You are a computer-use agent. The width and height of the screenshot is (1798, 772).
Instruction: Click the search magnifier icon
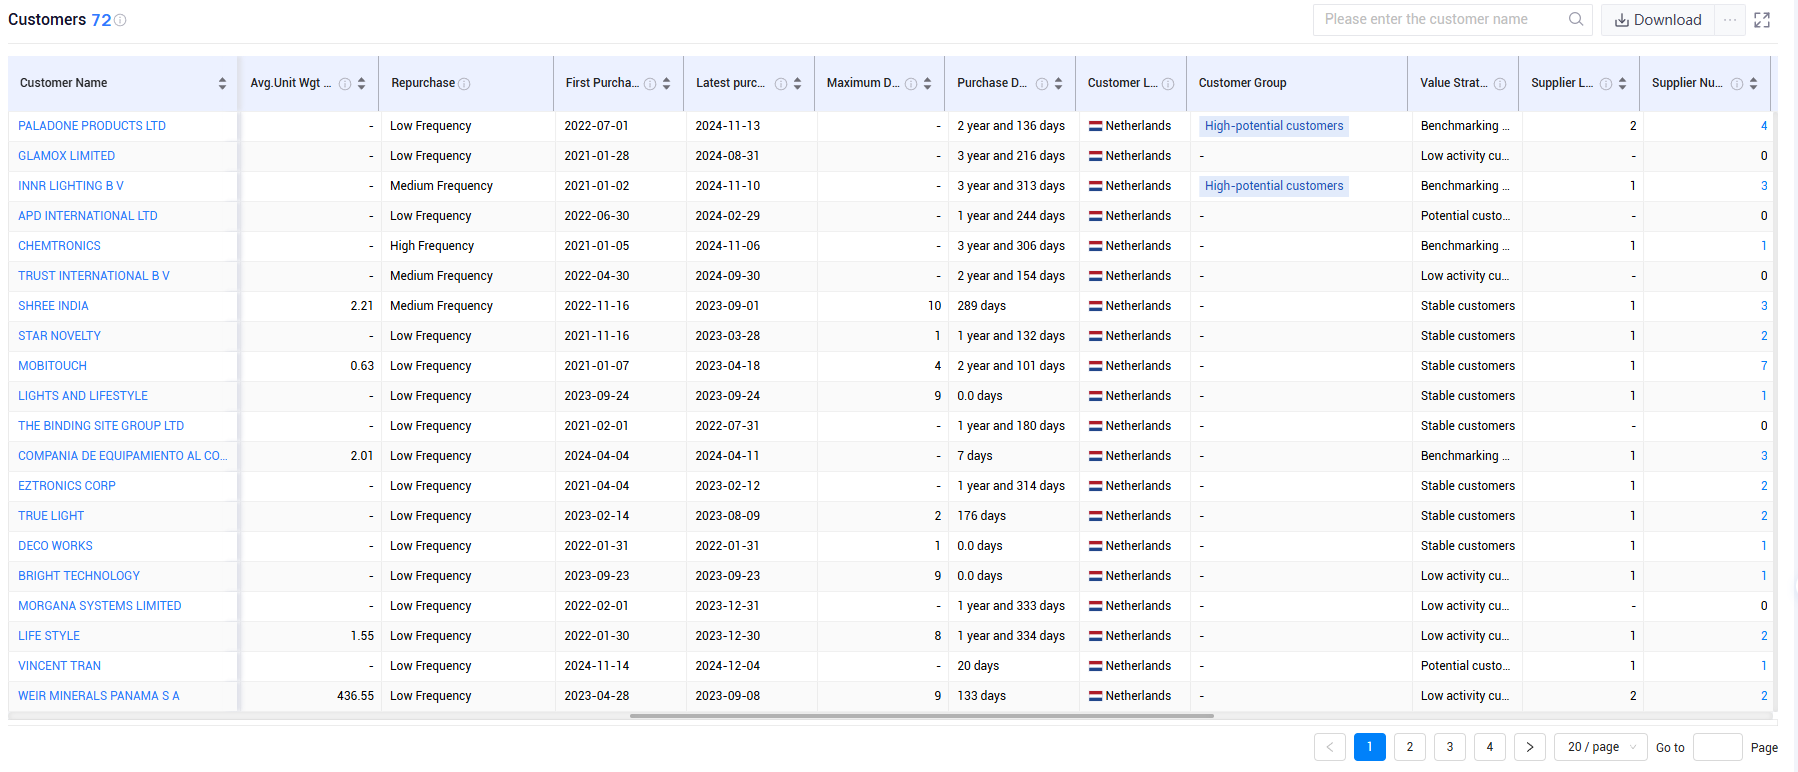(x=1576, y=19)
